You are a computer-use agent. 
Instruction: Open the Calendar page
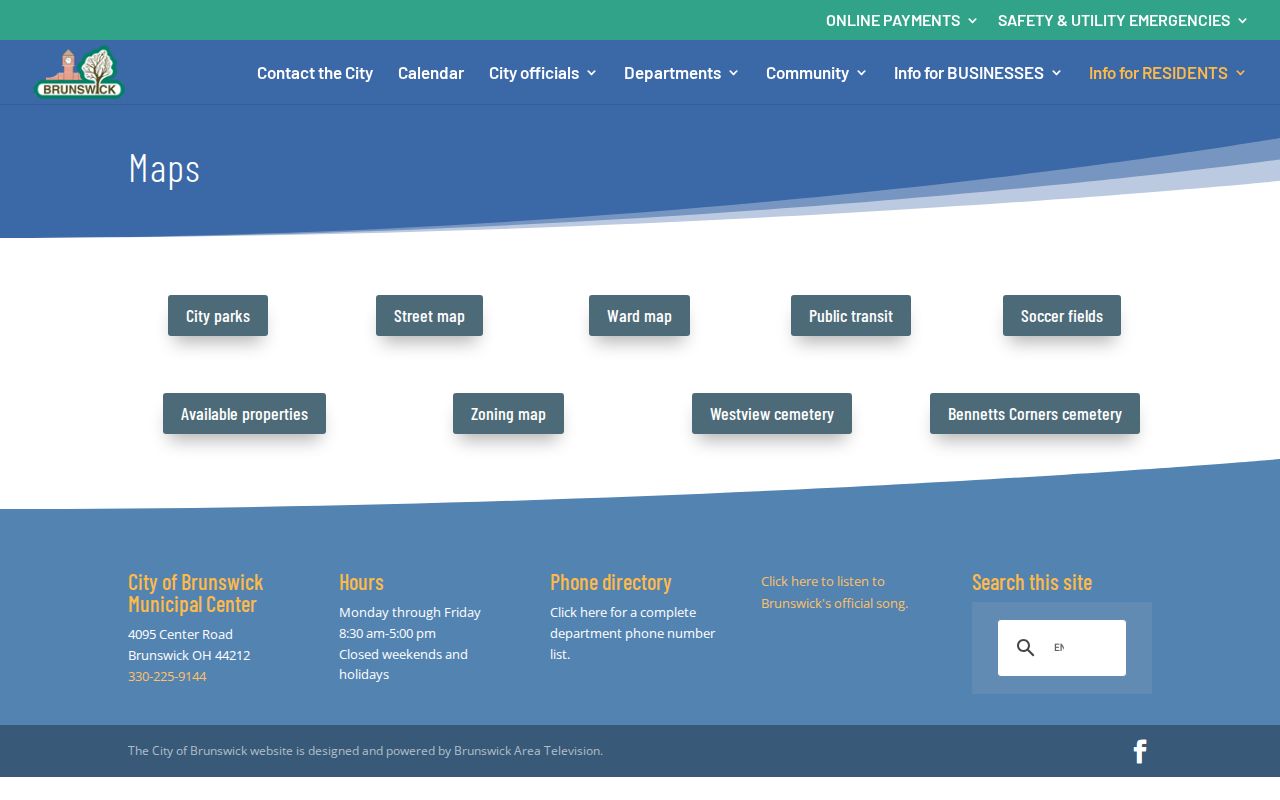(x=431, y=73)
